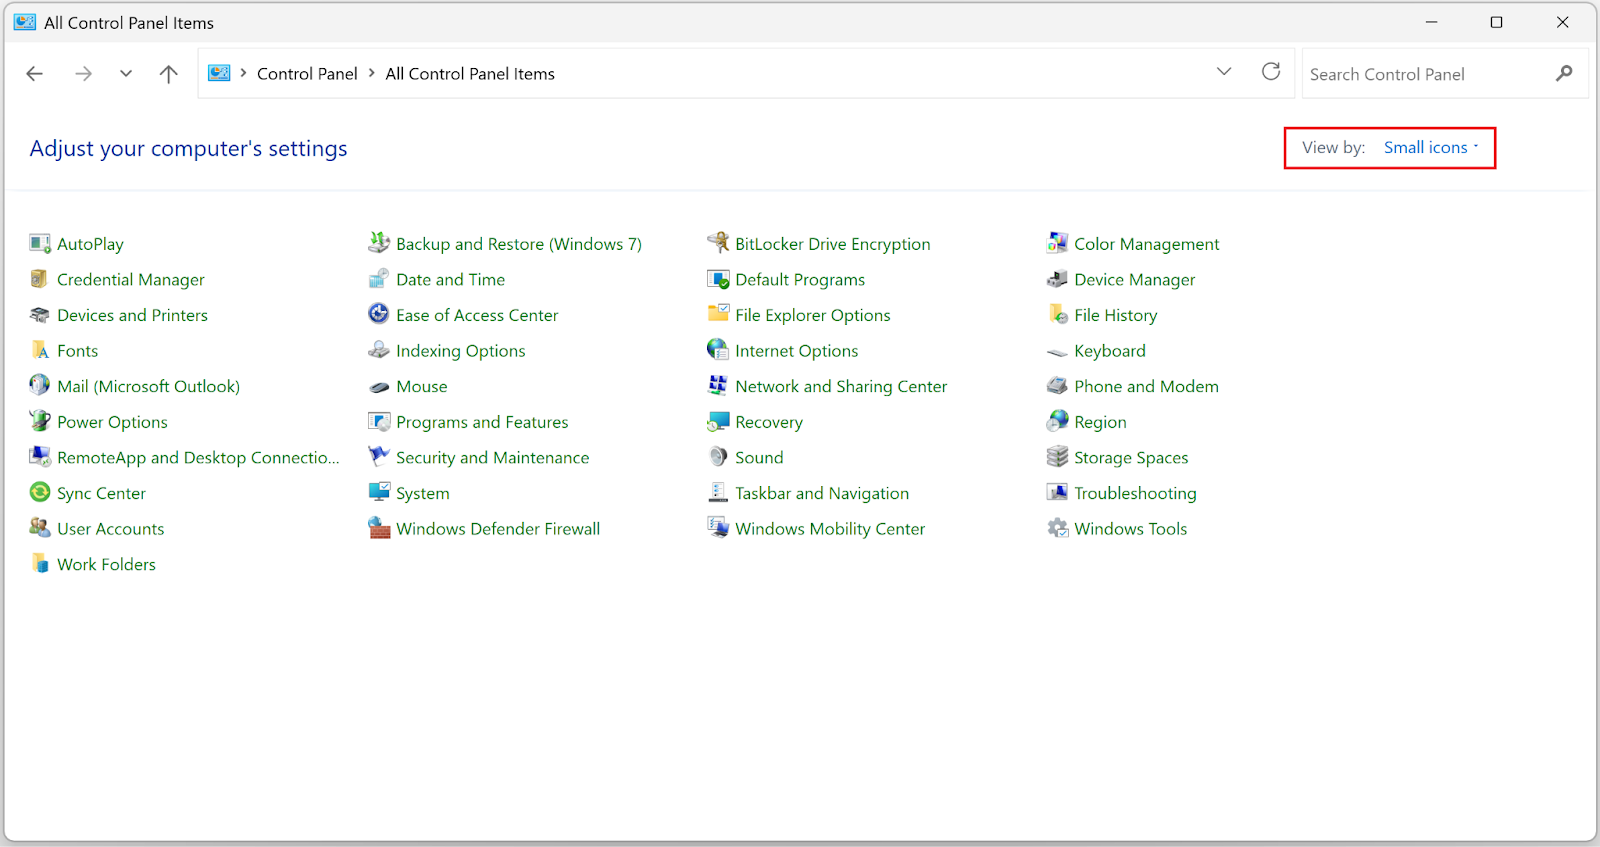Click the Region globe icon
Image resolution: width=1600 pixels, height=847 pixels.
coord(1057,421)
